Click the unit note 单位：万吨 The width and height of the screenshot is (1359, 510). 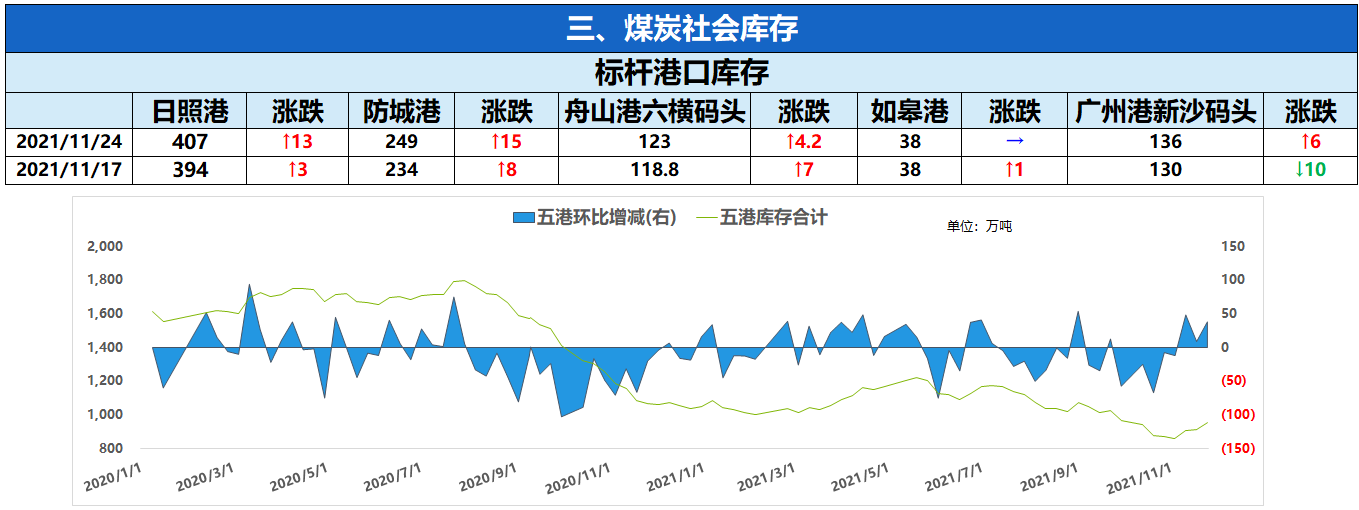pos(979,227)
